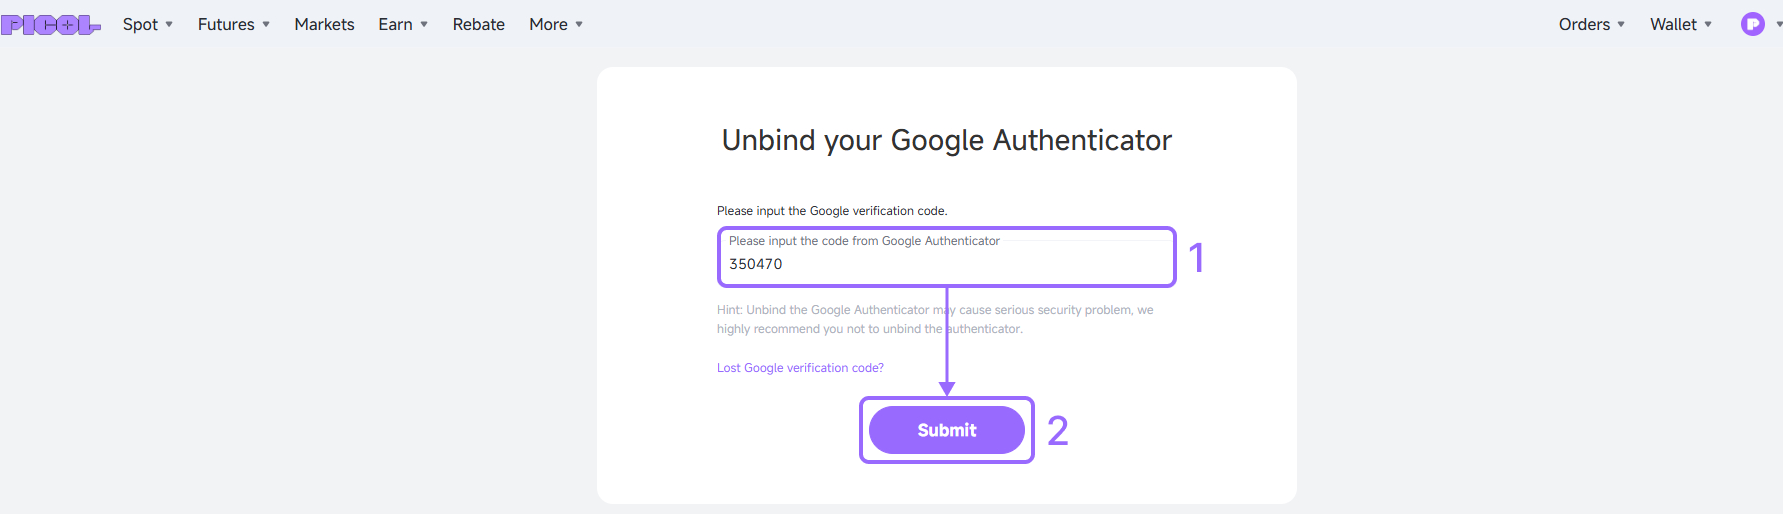Select the Futures menu label
Viewport: 1783px width, 514px height.
[x=226, y=24]
